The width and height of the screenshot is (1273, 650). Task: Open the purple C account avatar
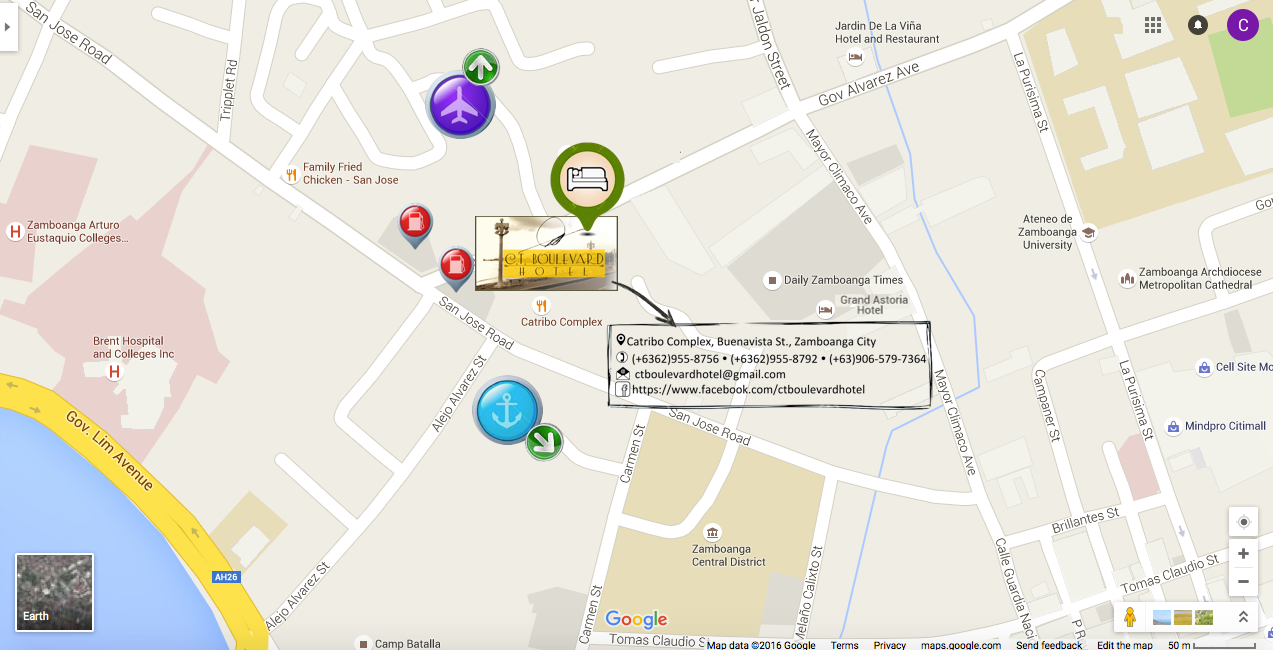pyautogui.click(x=1243, y=26)
